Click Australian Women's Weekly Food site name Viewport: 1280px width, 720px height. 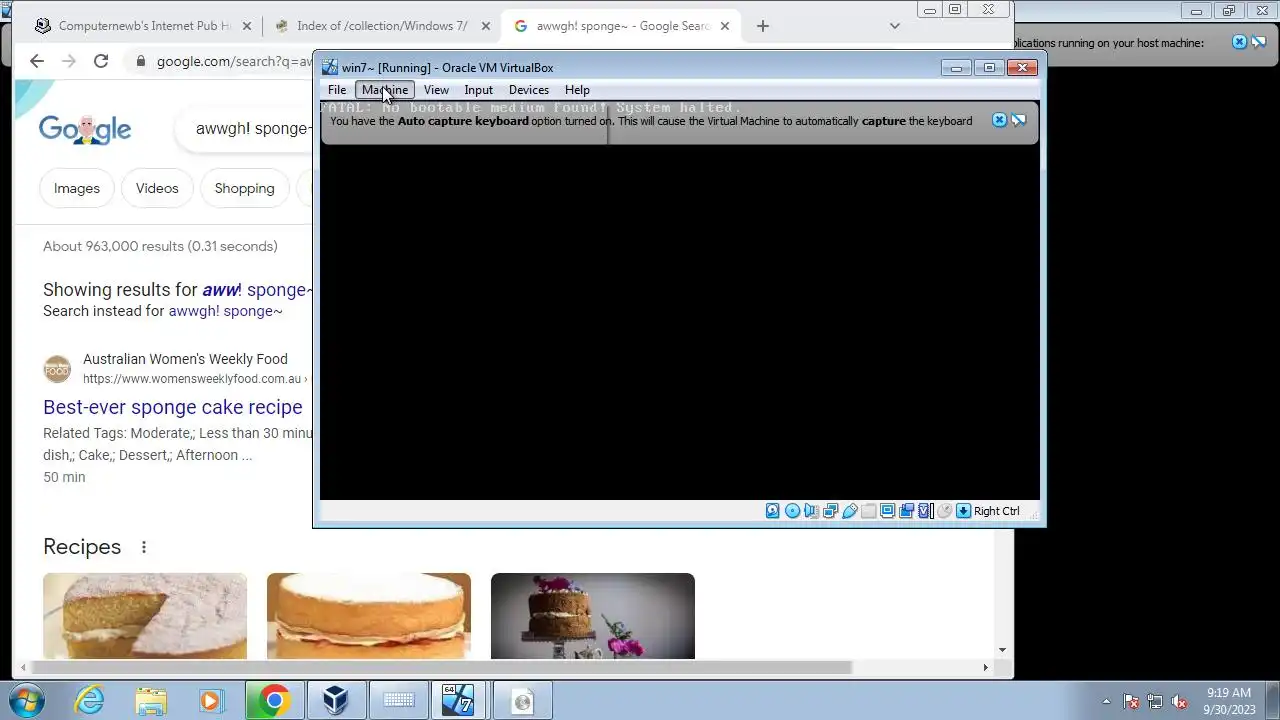(x=185, y=359)
